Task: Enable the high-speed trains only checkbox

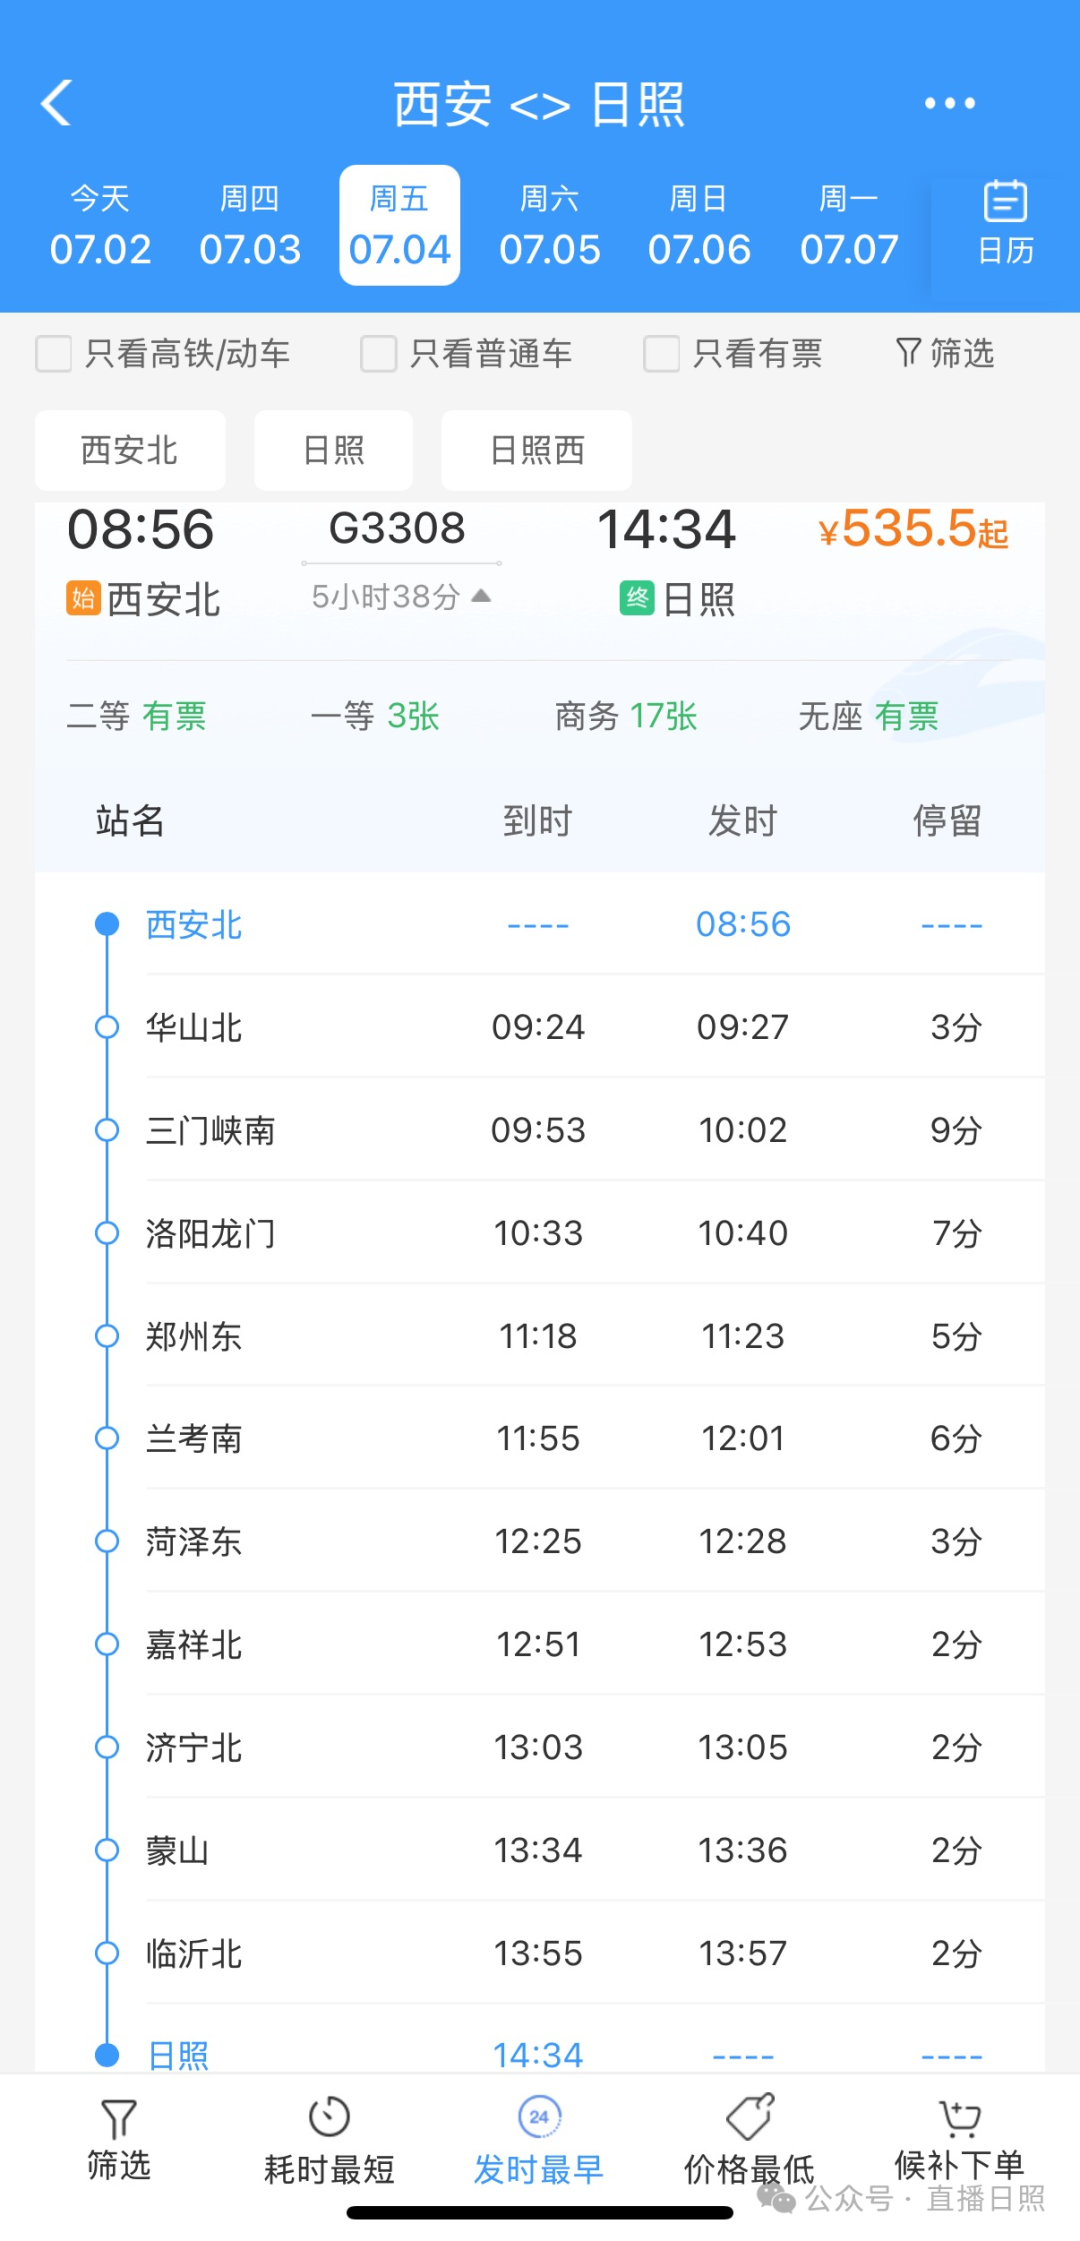Action: click(x=54, y=353)
